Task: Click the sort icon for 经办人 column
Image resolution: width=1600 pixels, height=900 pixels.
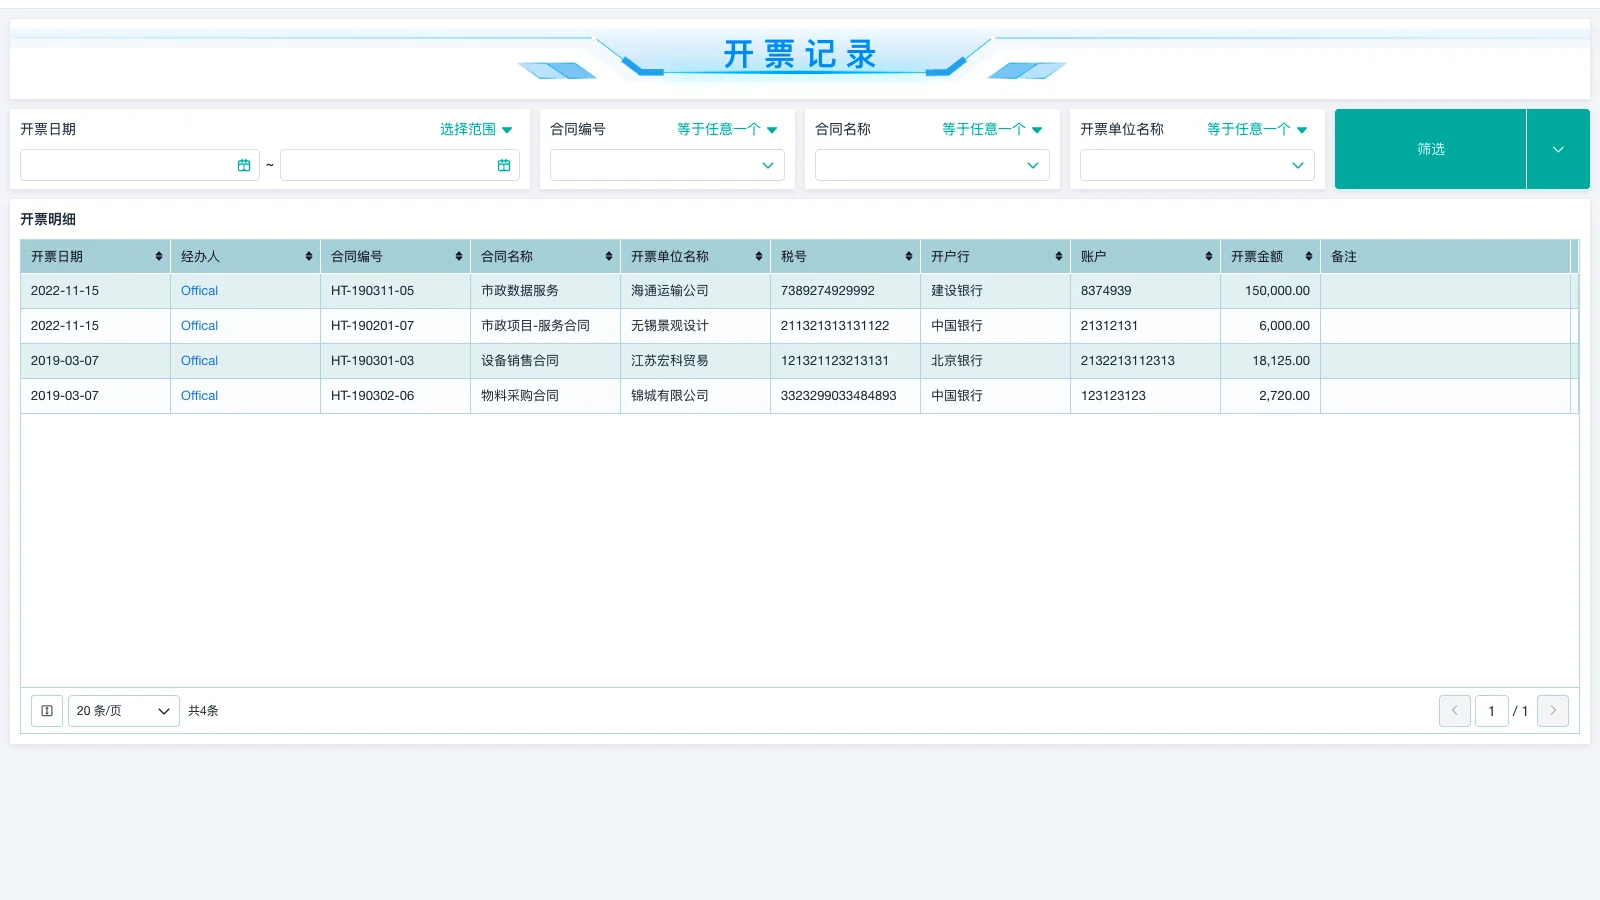Action: (309, 257)
